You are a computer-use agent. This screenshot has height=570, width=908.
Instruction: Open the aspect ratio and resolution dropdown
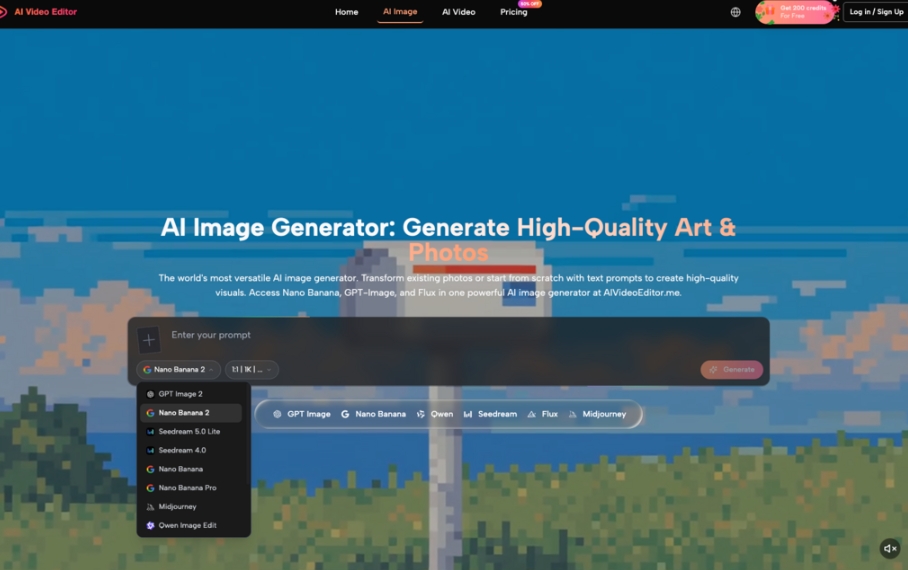(x=251, y=370)
